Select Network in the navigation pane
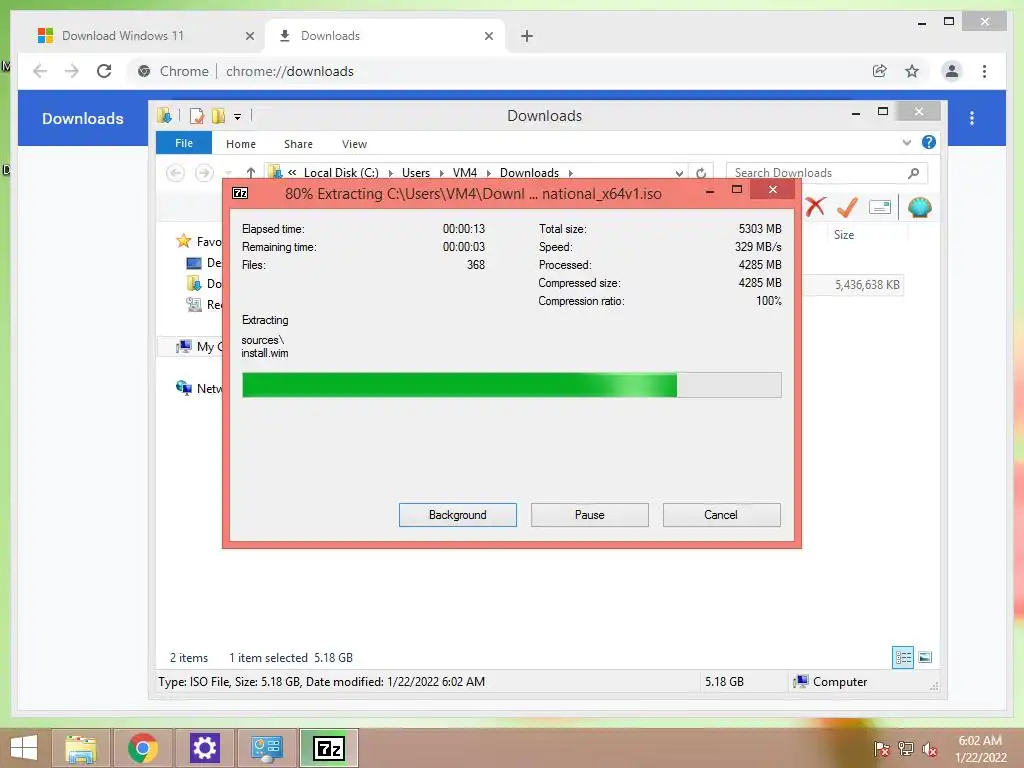 [x=199, y=389]
